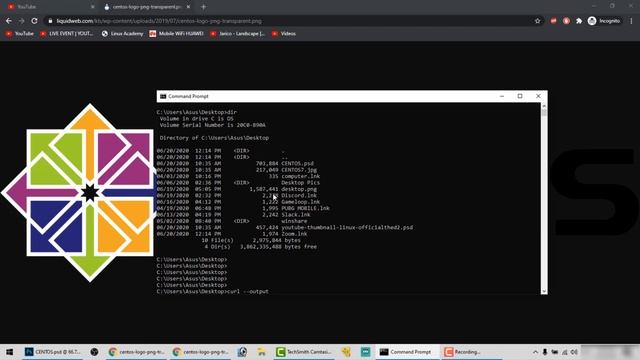The height and width of the screenshot is (360, 640).
Task: Click the Desktop Pics directory entry
Action: pos(301,182)
